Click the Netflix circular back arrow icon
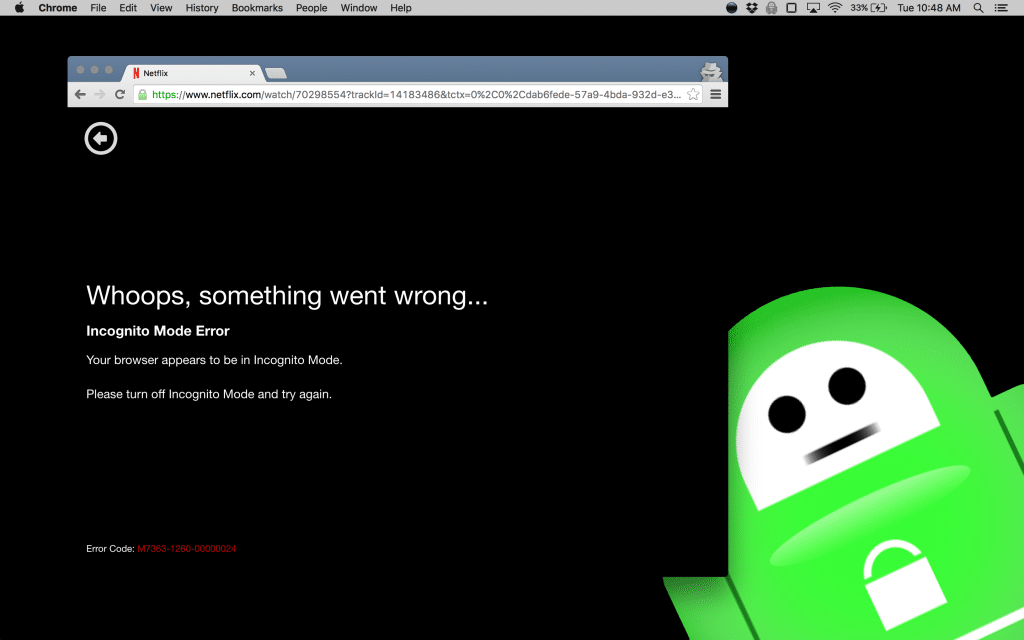This screenshot has height=640, width=1024. (x=101, y=138)
